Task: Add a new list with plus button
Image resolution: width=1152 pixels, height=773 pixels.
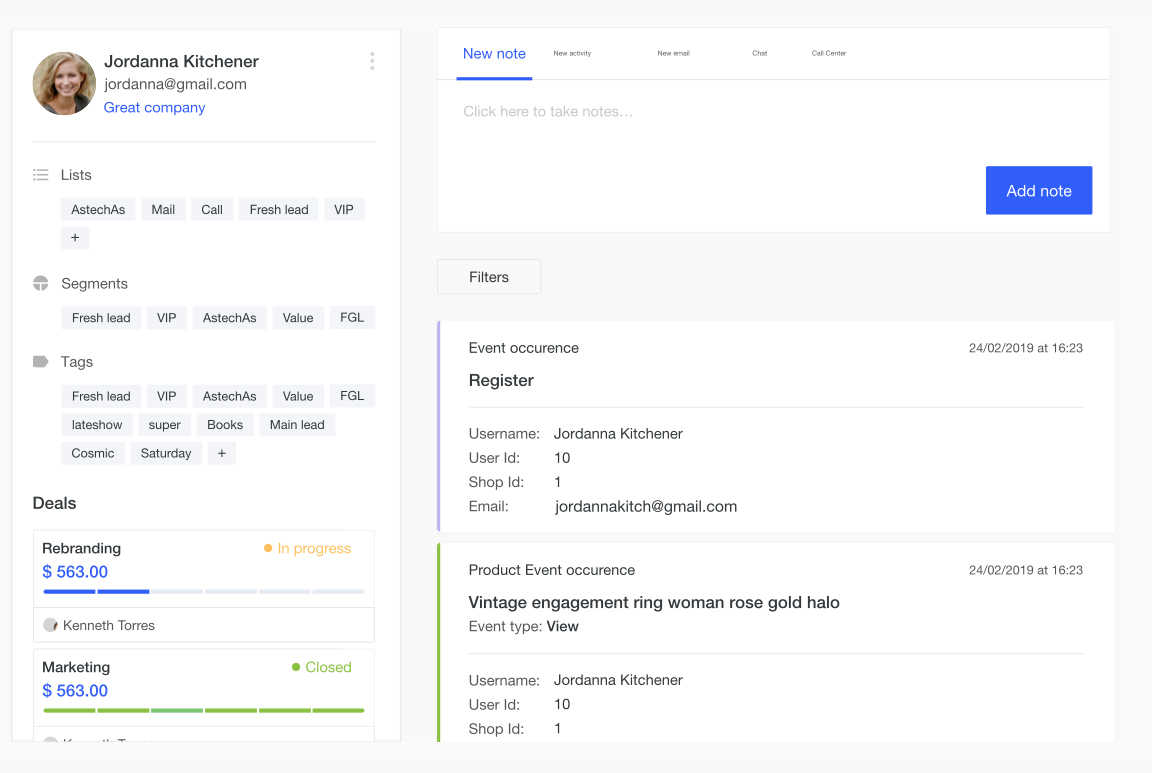Action: 75,238
